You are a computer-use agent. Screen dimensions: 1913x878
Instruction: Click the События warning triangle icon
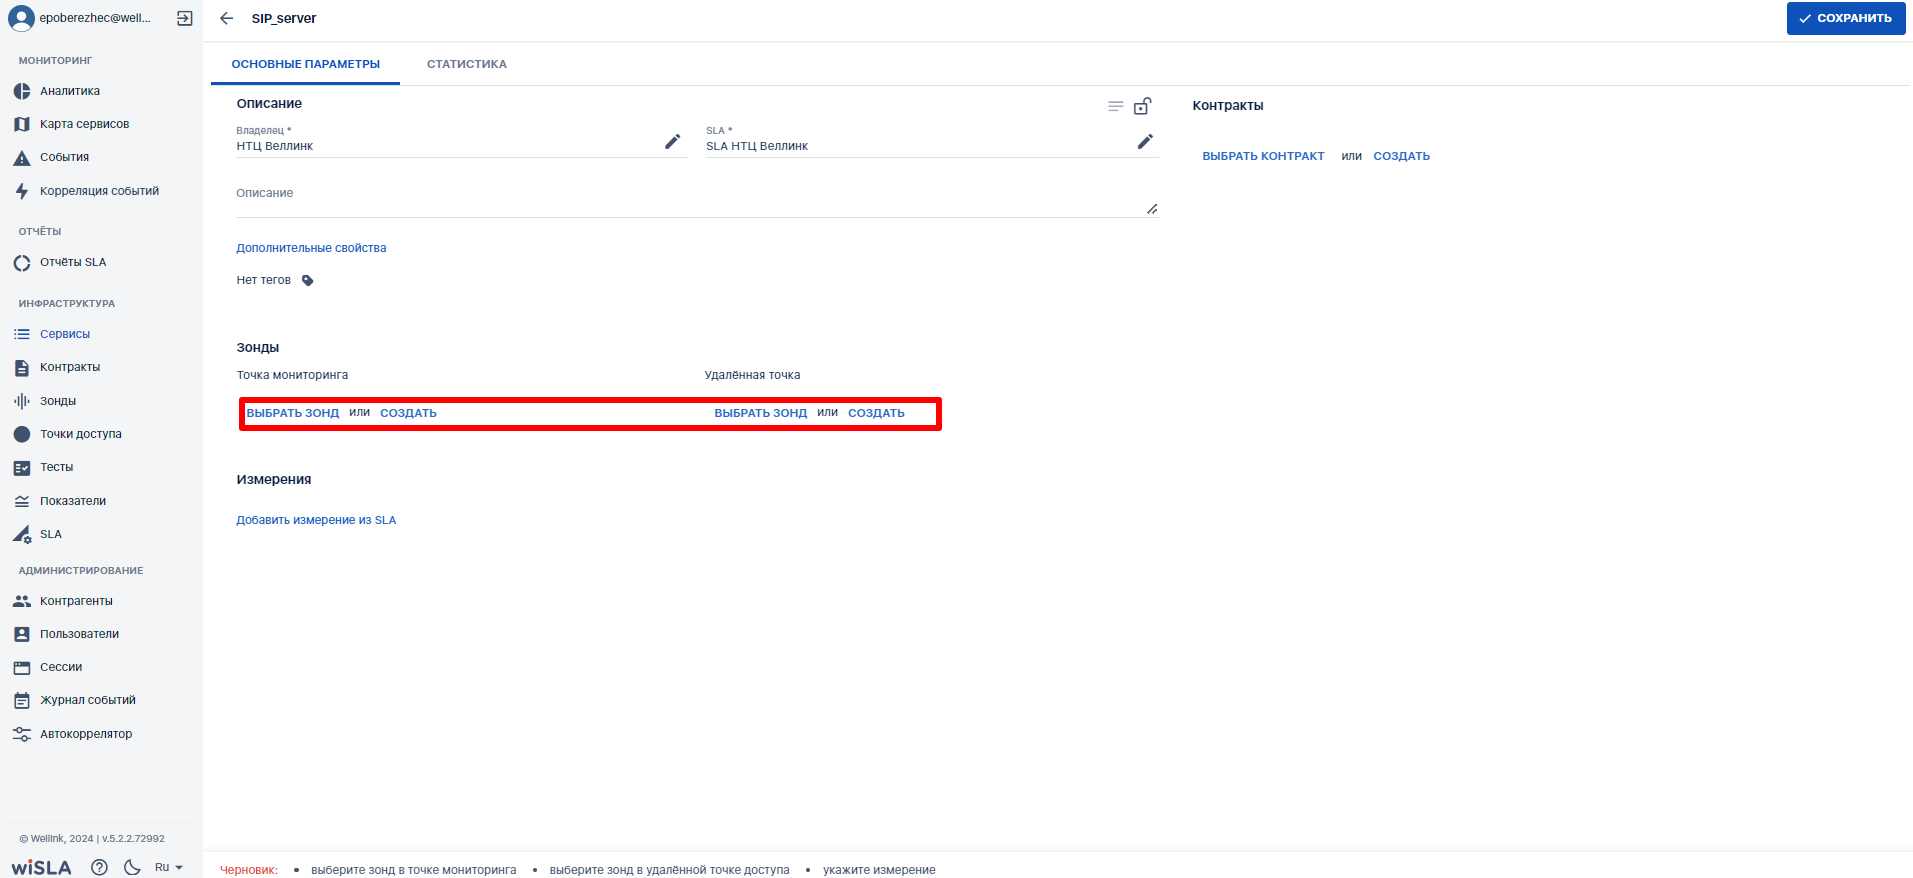22,158
